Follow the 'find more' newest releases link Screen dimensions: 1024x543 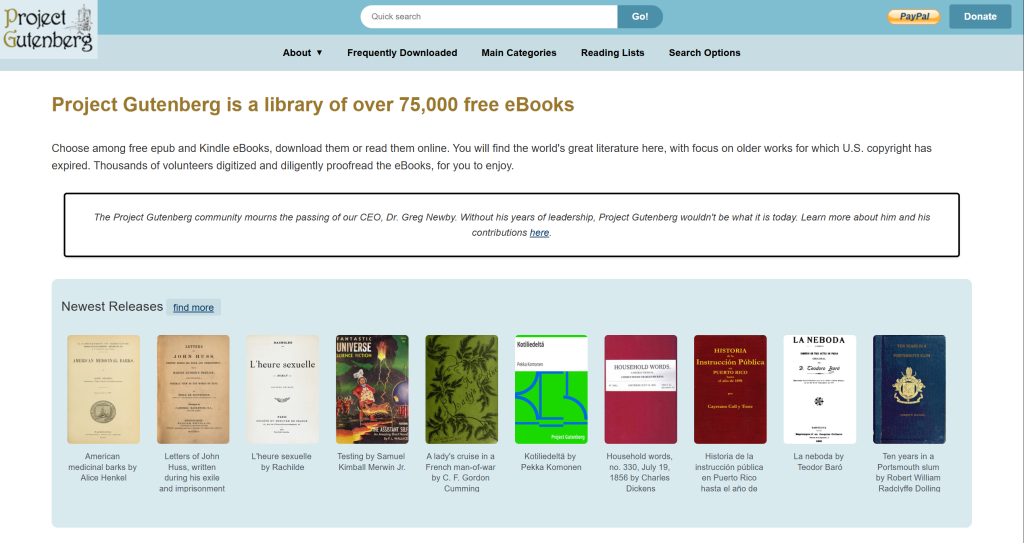pyautogui.click(x=193, y=308)
